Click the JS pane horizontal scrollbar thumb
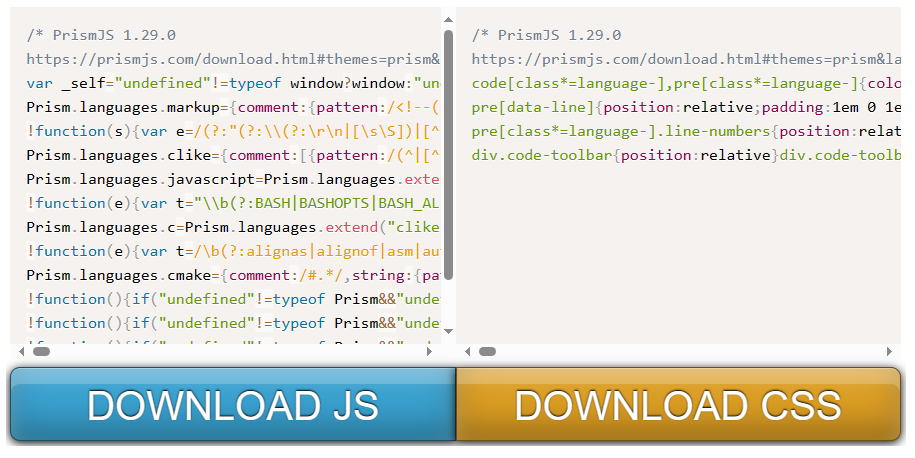Viewport: 915px width, 458px height. (x=41, y=352)
